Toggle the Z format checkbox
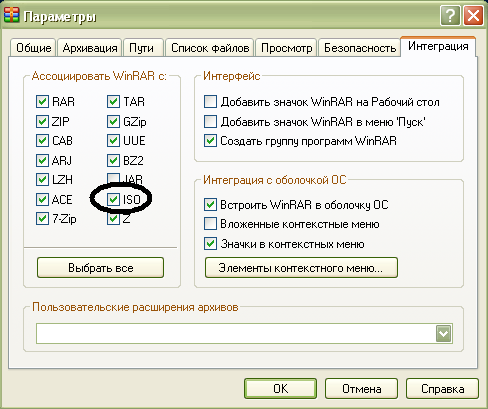488x409 pixels. [113, 219]
